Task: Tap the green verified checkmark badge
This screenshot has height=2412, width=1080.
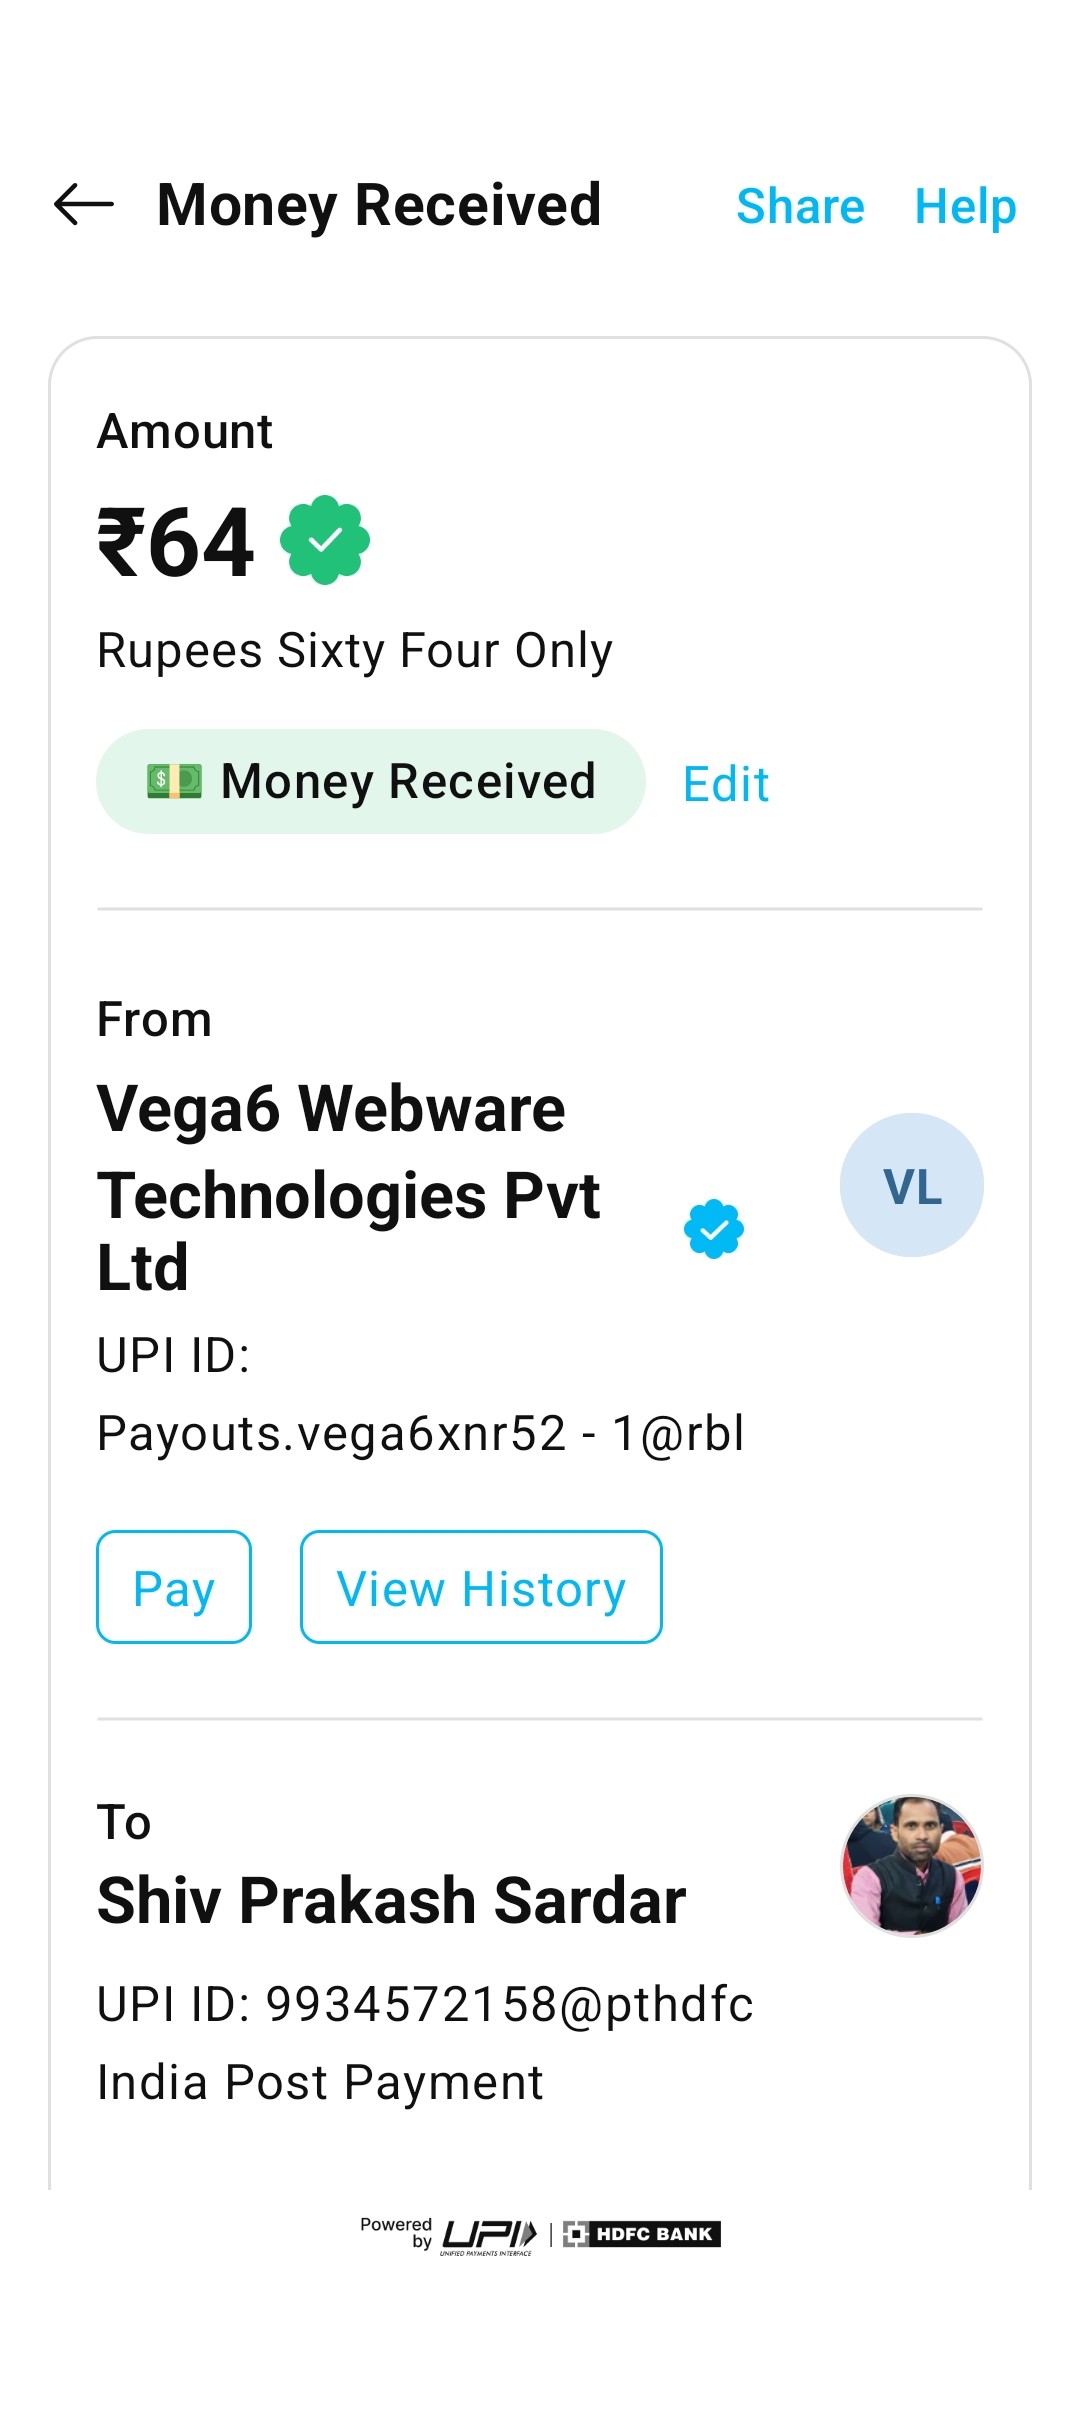Action: 325,540
